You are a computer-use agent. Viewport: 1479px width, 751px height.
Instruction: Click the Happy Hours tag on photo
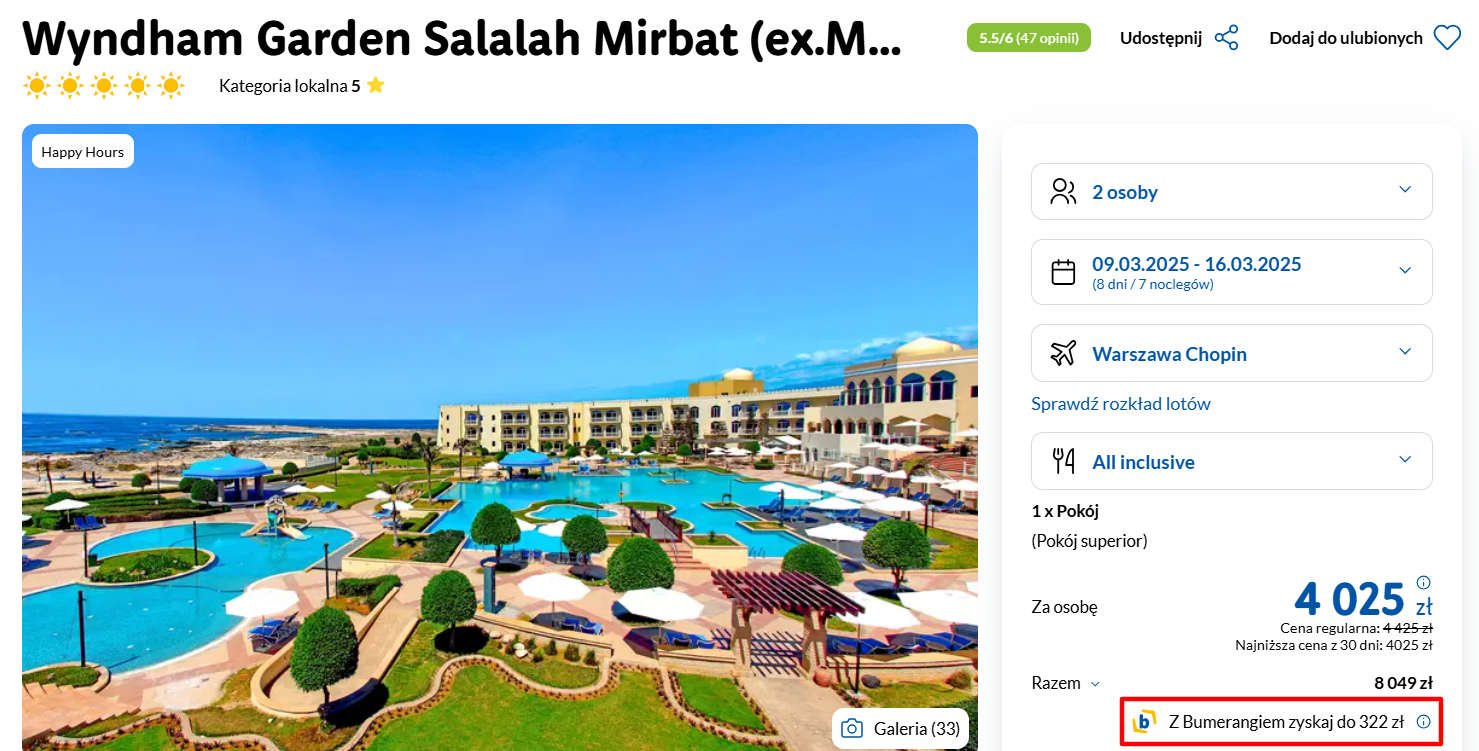tap(83, 152)
